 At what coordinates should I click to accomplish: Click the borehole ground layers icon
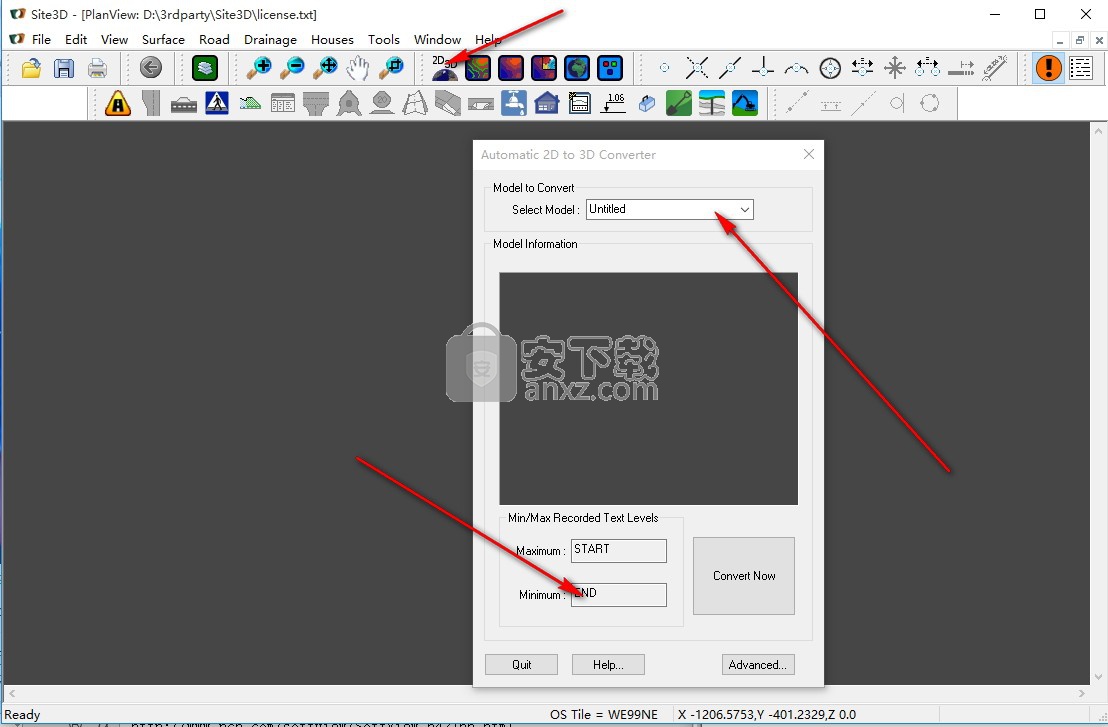pos(712,104)
